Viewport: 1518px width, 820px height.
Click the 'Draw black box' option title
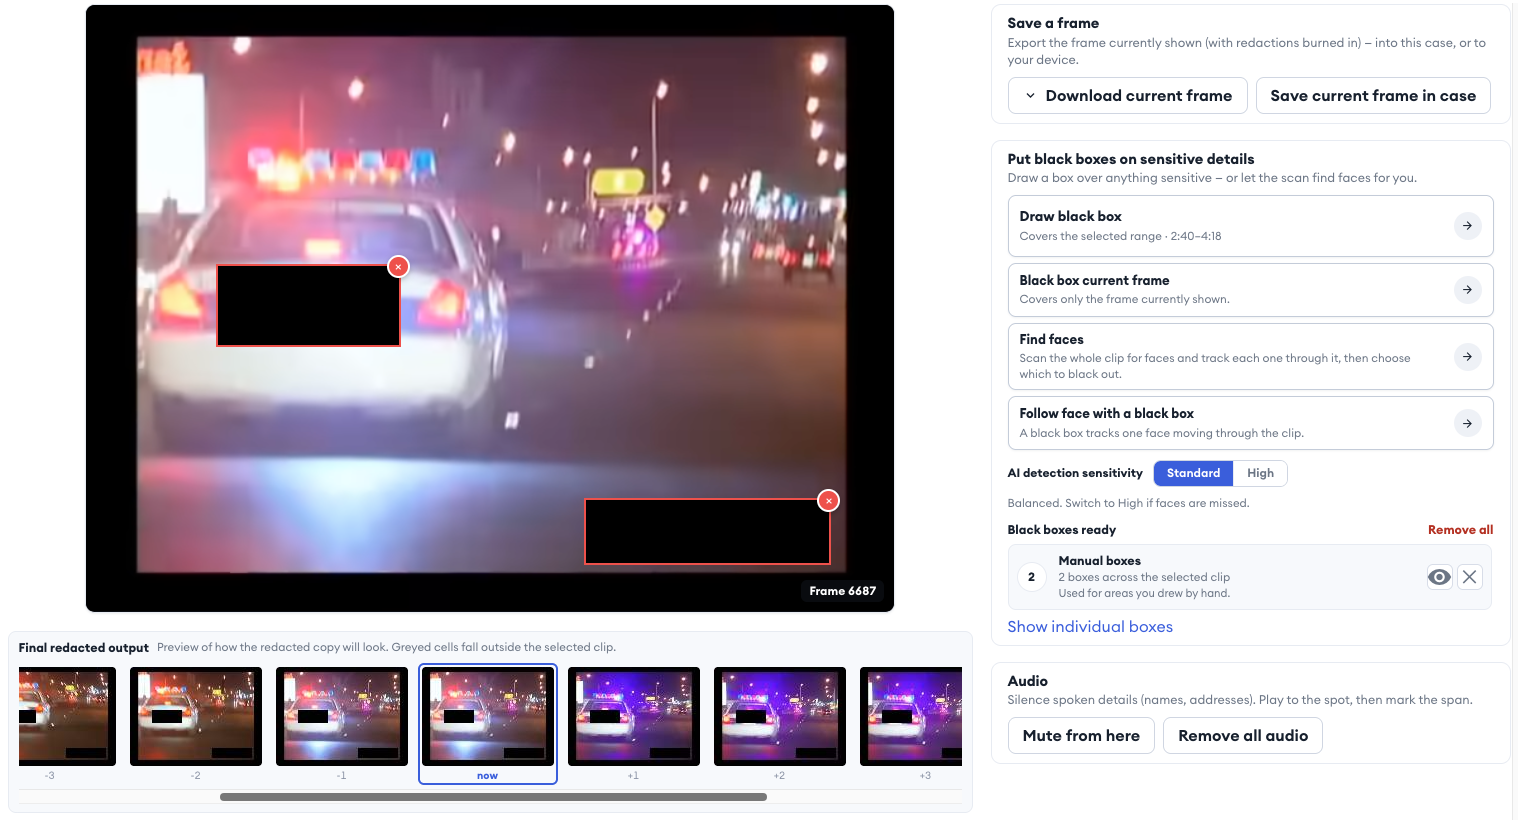point(1070,216)
